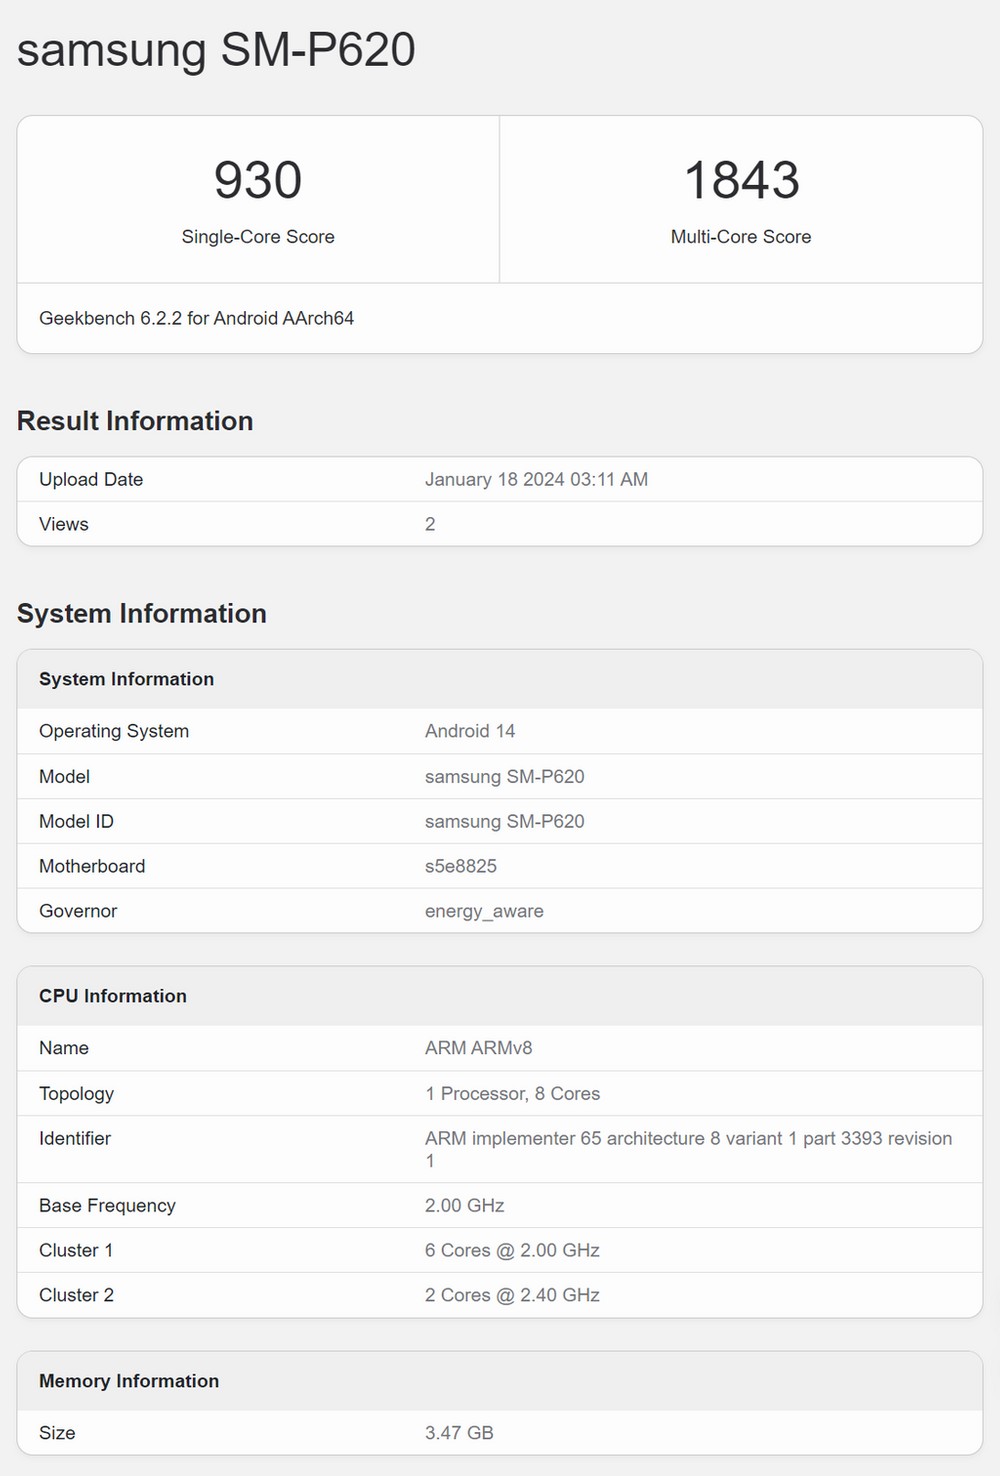Click the Cluster 2 value 2 Cores @ 2.40 GHz

point(512,1295)
